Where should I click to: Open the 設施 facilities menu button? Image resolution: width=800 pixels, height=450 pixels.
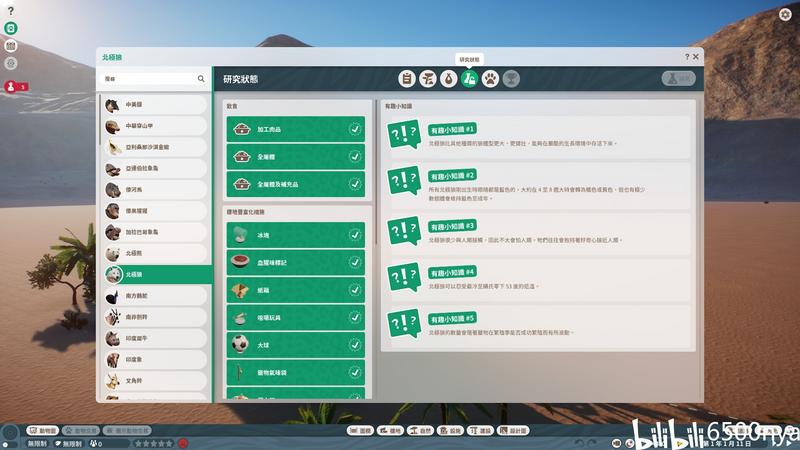tap(451, 431)
